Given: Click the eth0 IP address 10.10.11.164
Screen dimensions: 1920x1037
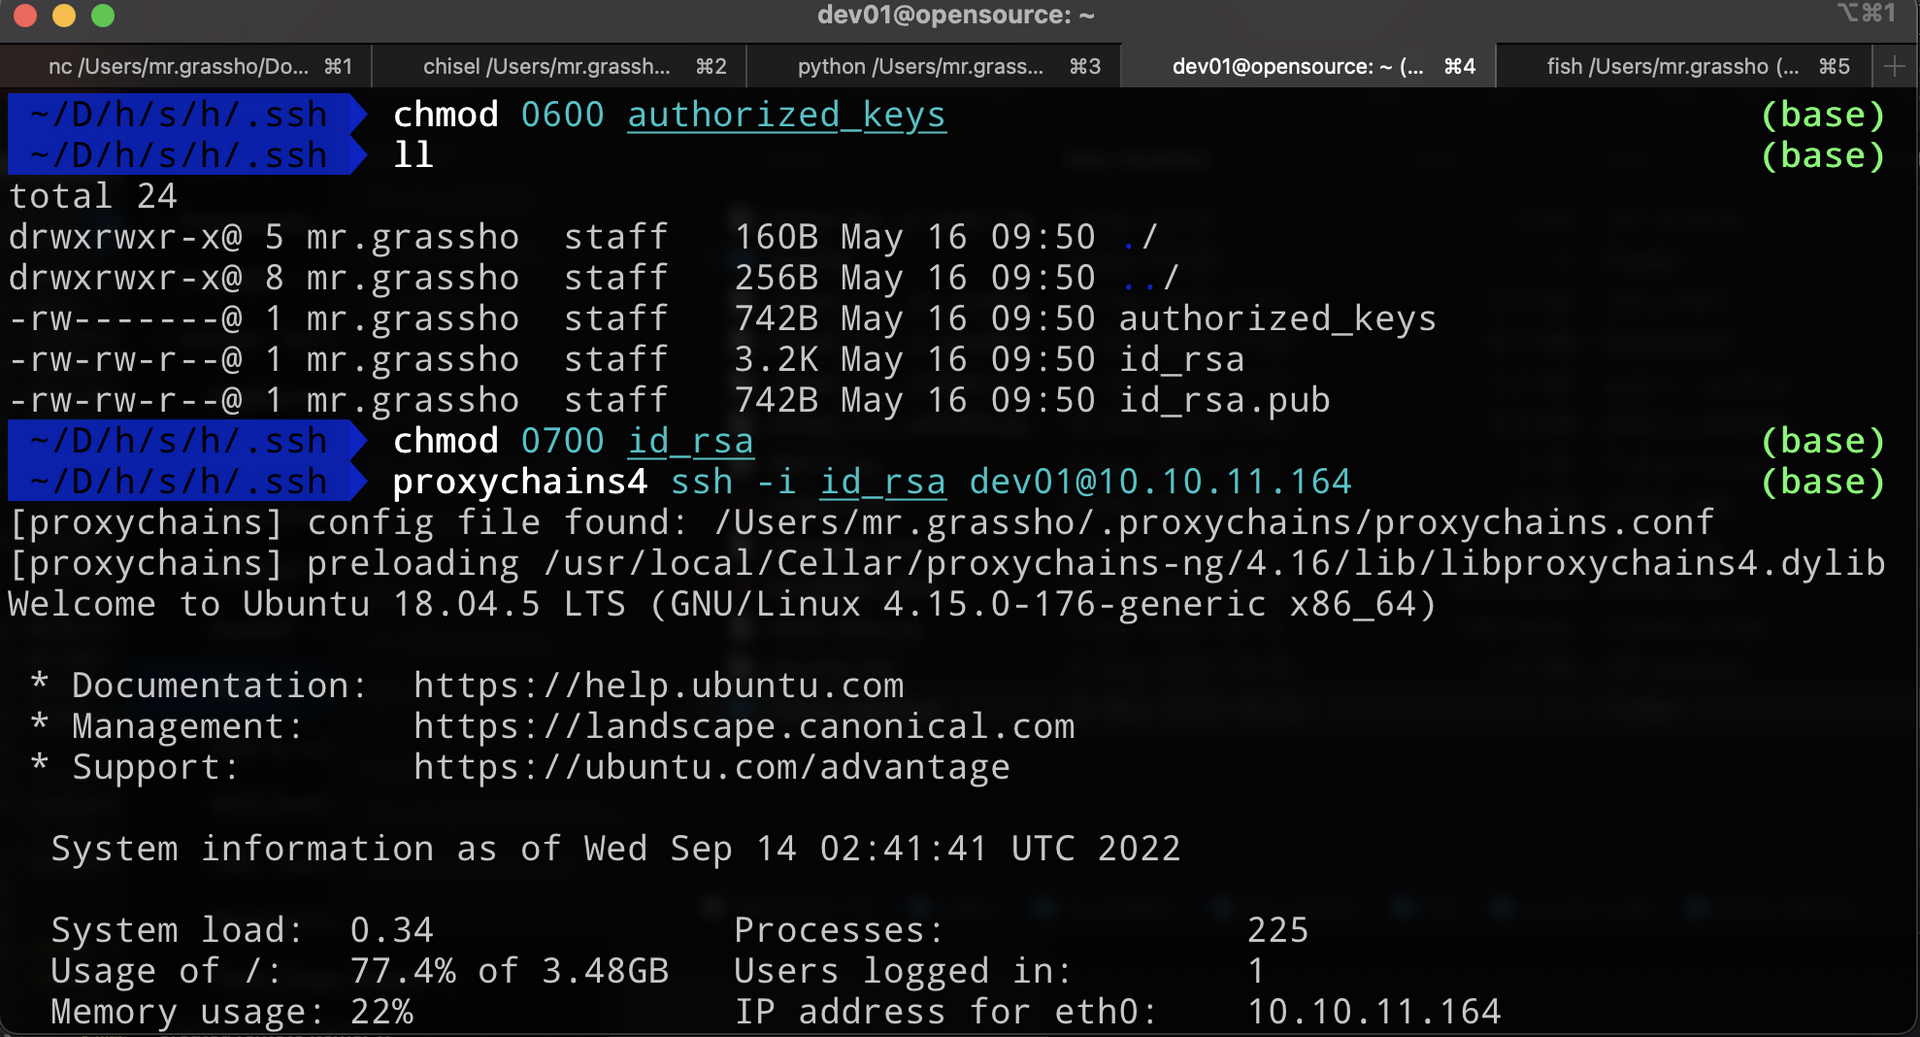Looking at the screenshot, I should pos(1373,1012).
